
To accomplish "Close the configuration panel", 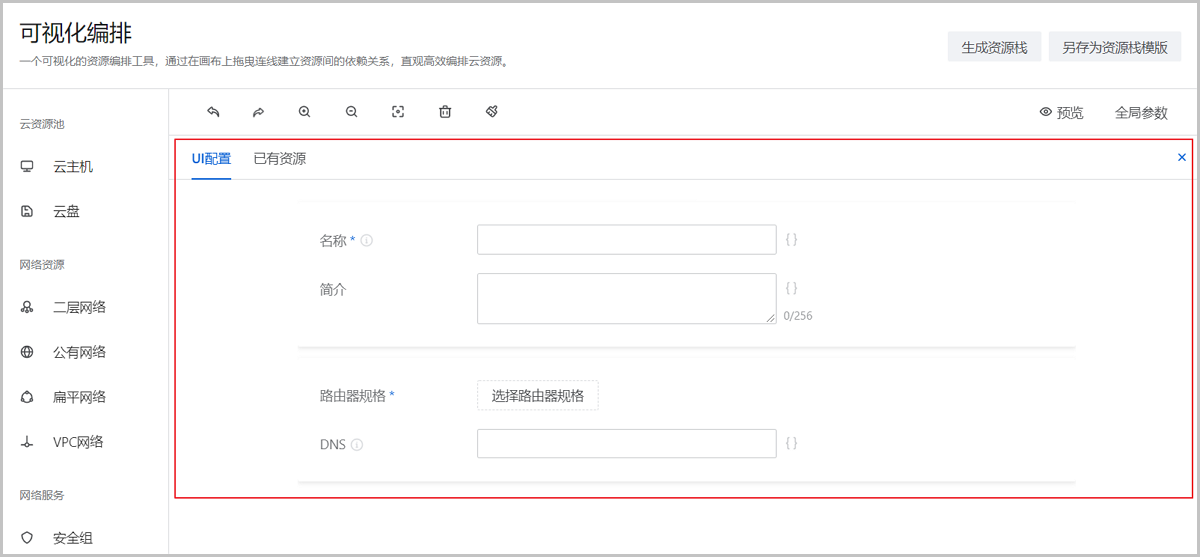I will [1182, 157].
